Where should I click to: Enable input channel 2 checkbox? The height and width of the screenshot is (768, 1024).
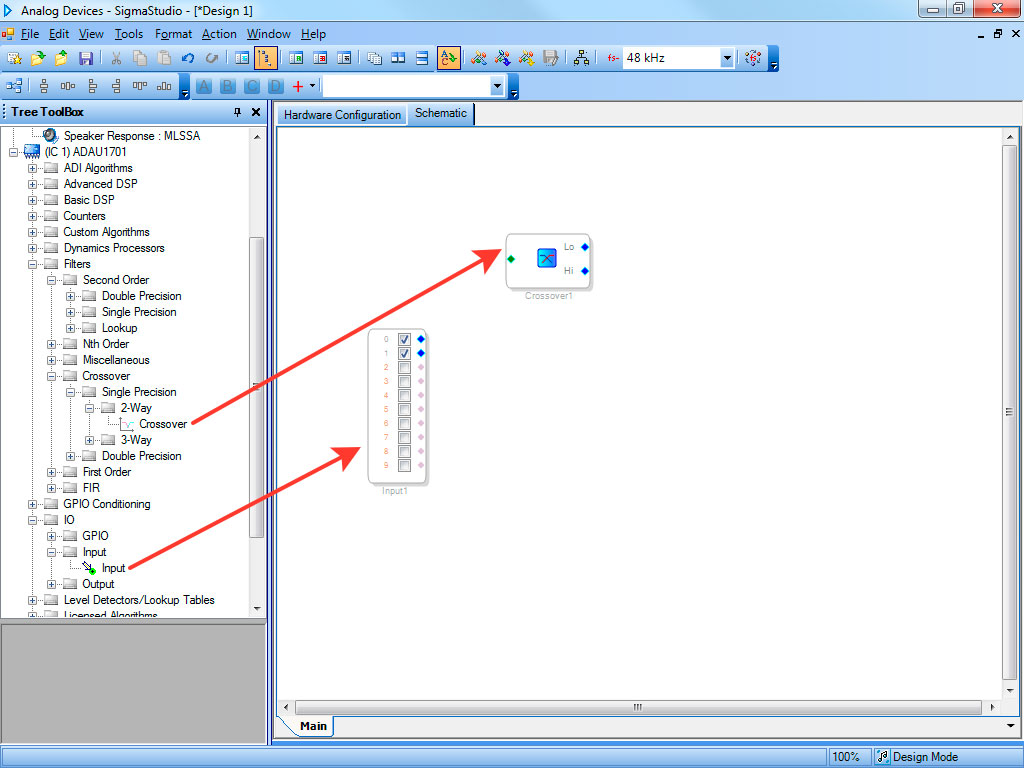tap(404, 368)
